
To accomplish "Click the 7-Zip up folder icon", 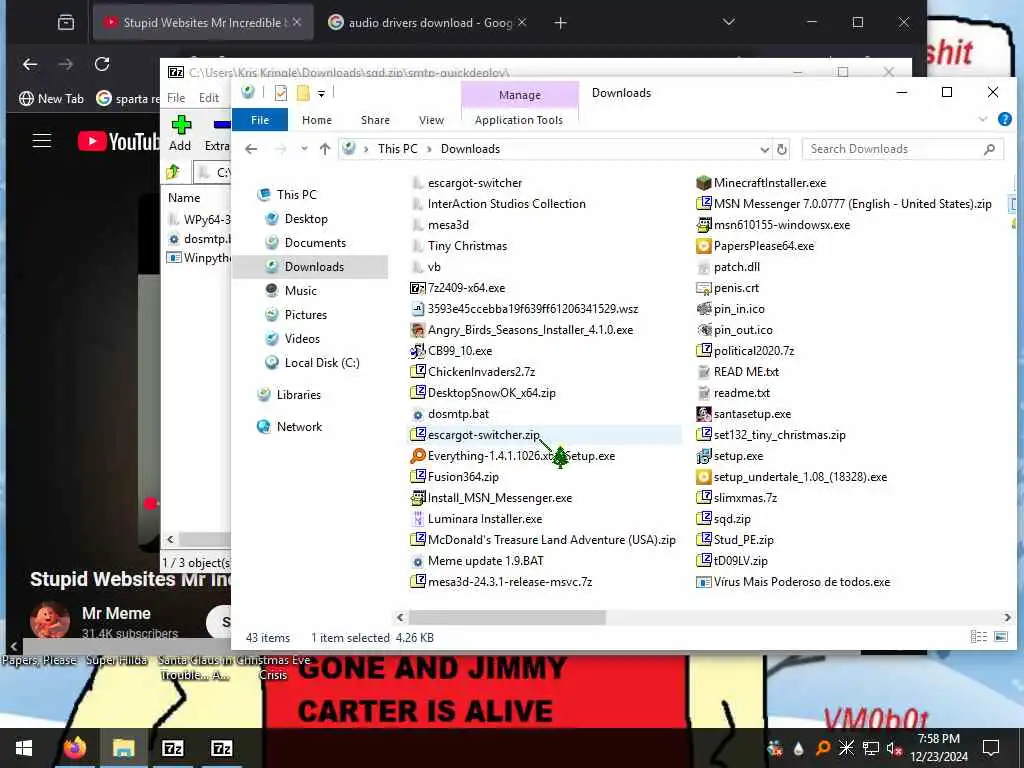I will [x=173, y=172].
